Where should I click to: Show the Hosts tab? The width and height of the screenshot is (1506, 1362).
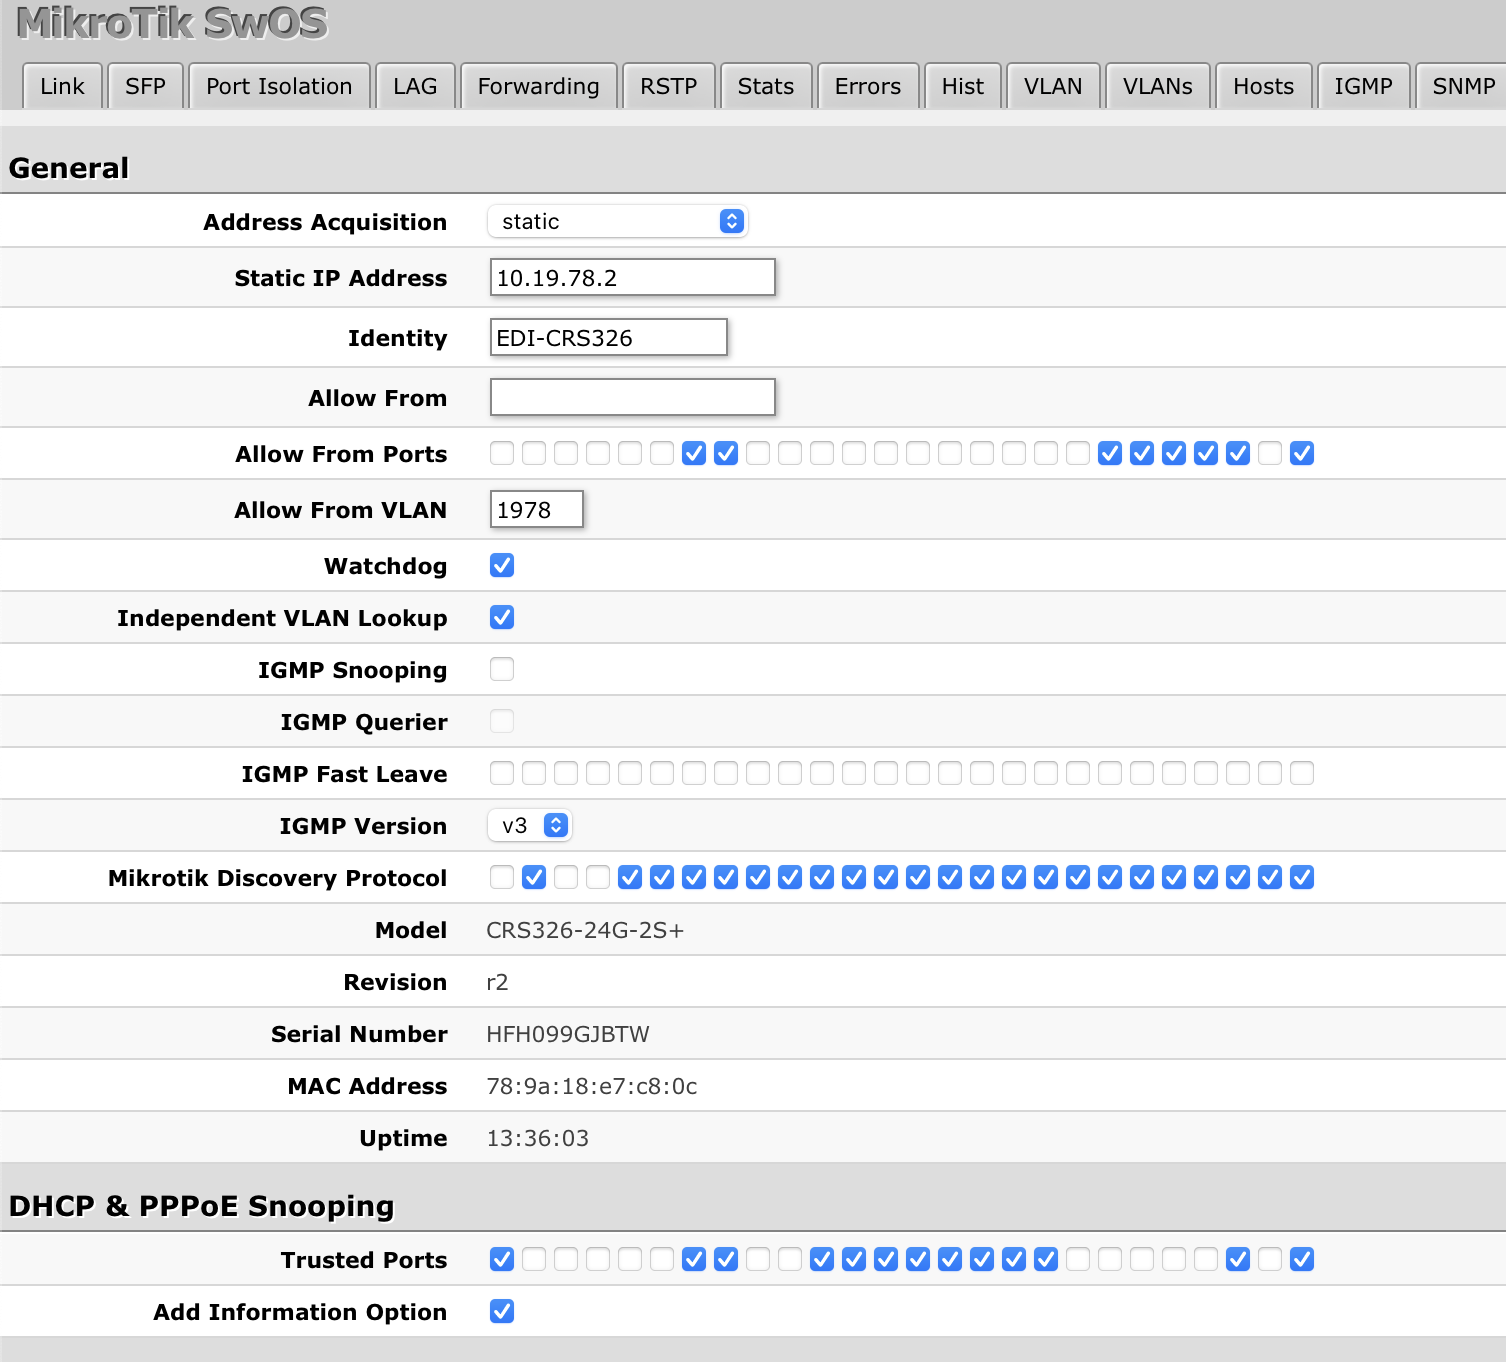[x=1263, y=86]
